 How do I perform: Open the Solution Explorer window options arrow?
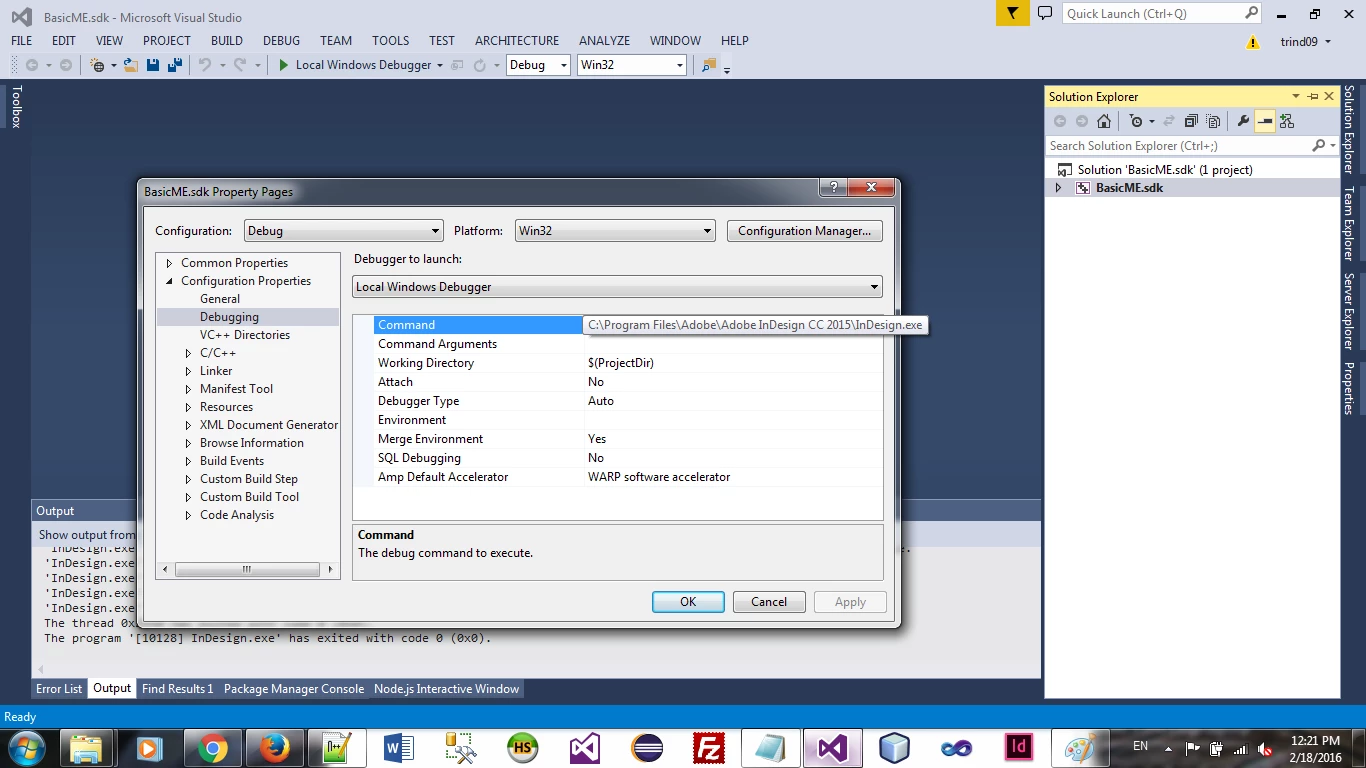[x=1296, y=96]
